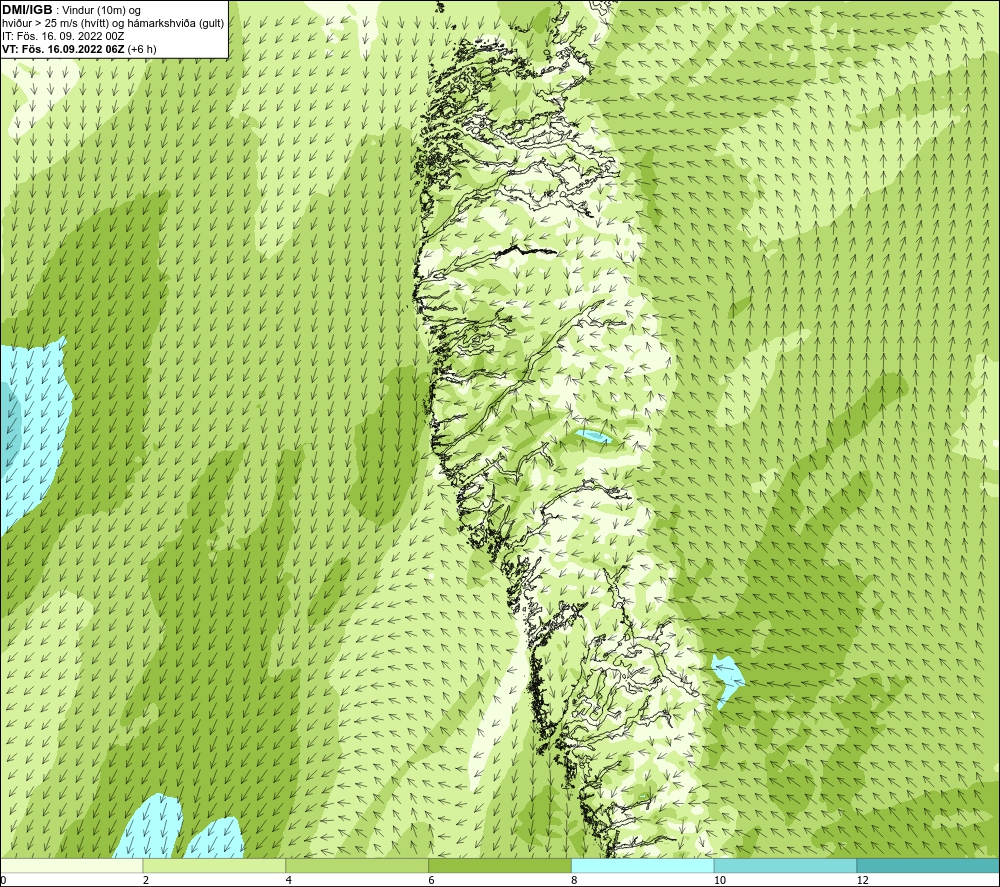Viewport: 1000px width, 887px height.
Task: Click the 'IT: Fös. 16. 09. 2022 00Z' line
Action: pyautogui.click(x=63, y=36)
